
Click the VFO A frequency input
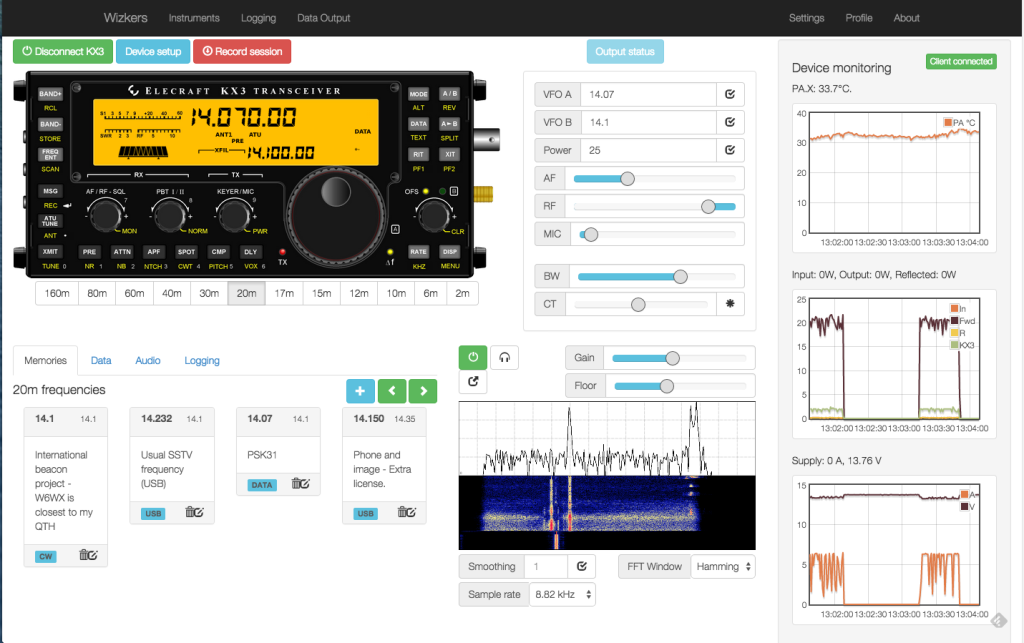[648, 94]
